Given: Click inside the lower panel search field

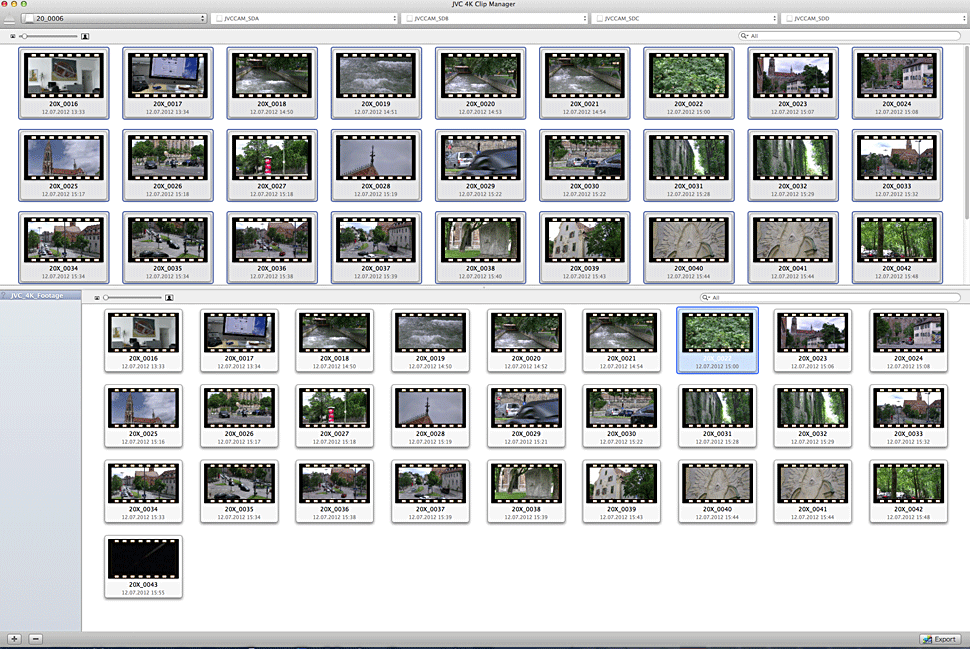Looking at the screenshot, I should click(830, 298).
